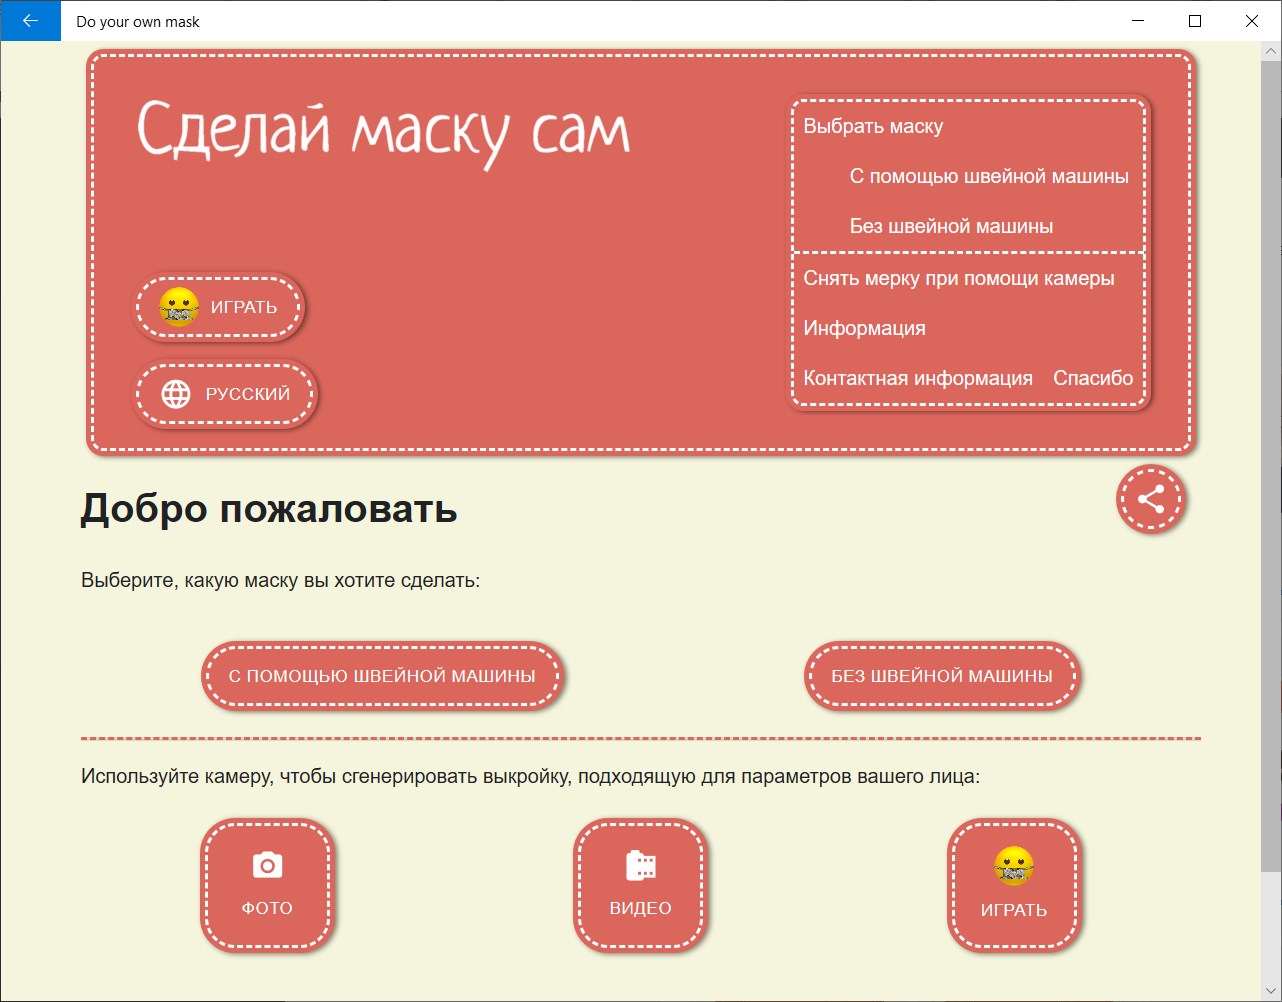
Task: Click the masked emoji on top ИГРАТЬ pill
Action: tap(180, 307)
